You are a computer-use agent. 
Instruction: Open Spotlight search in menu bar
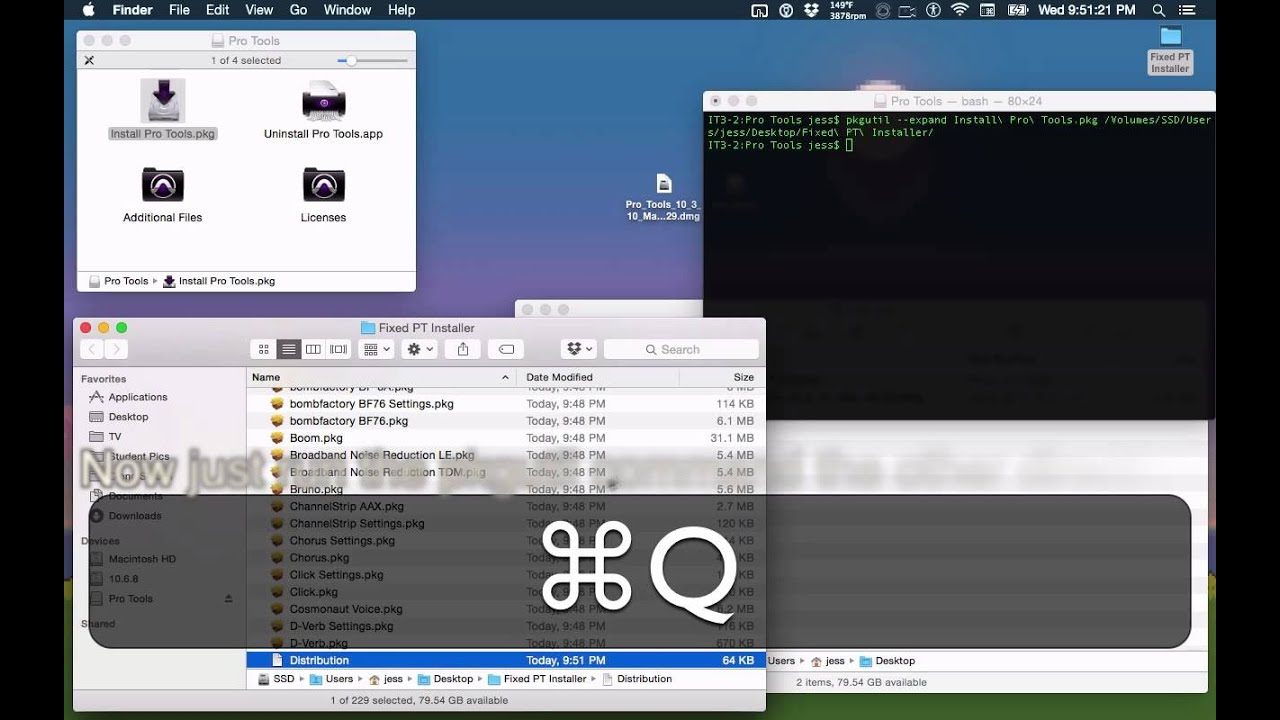tap(1158, 10)
